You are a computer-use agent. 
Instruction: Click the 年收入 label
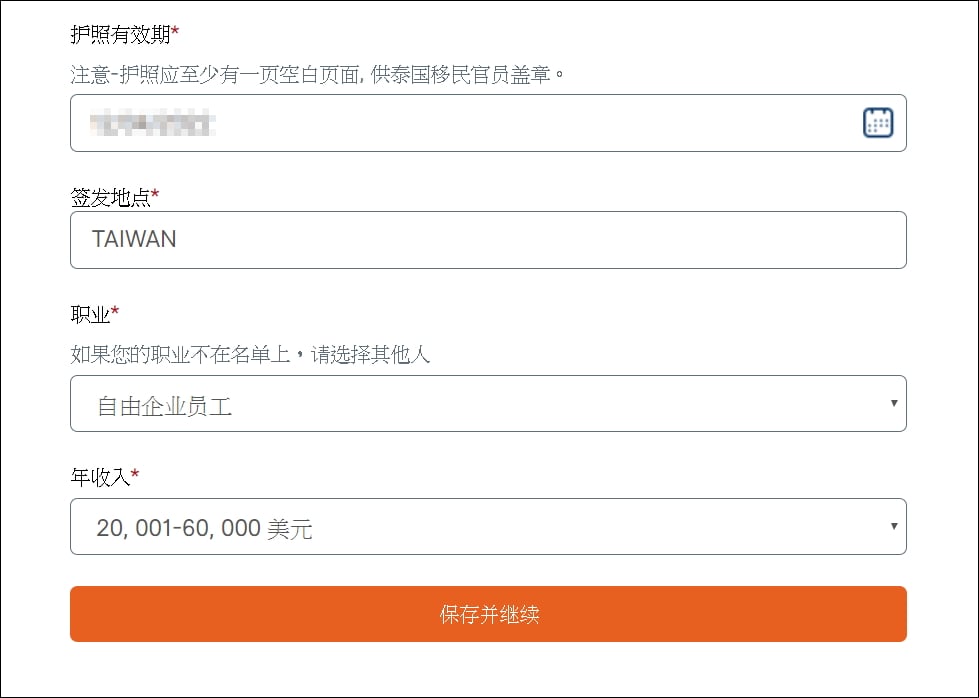(x=100, y=477)
